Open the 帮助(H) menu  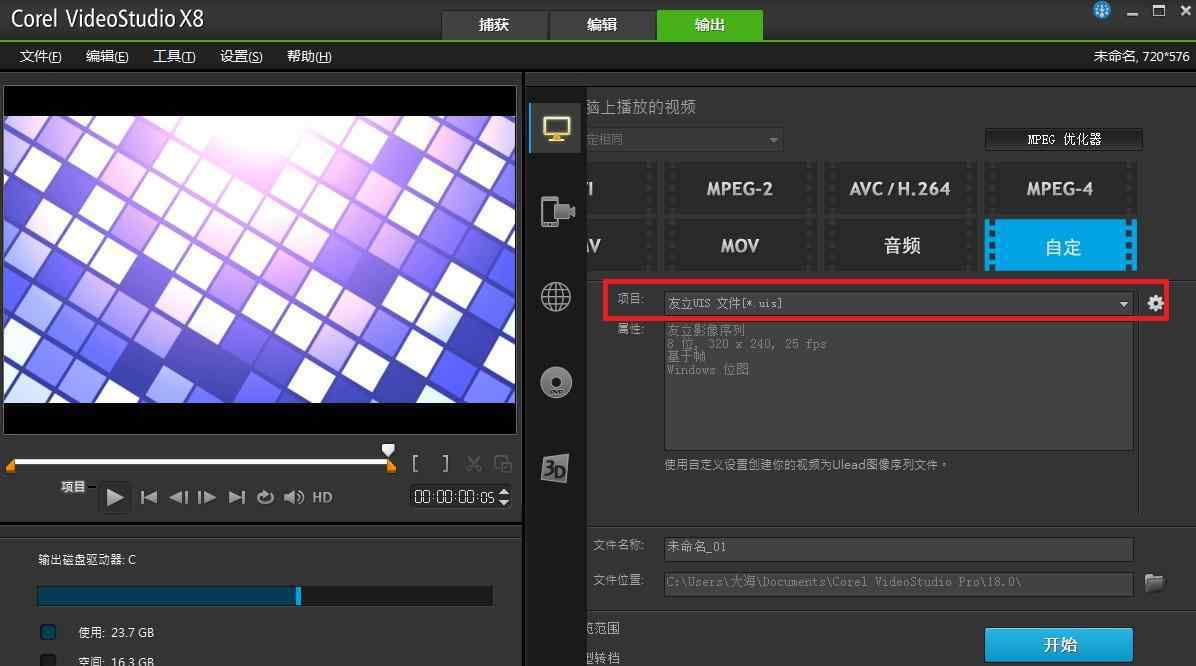tap(309, 56)
